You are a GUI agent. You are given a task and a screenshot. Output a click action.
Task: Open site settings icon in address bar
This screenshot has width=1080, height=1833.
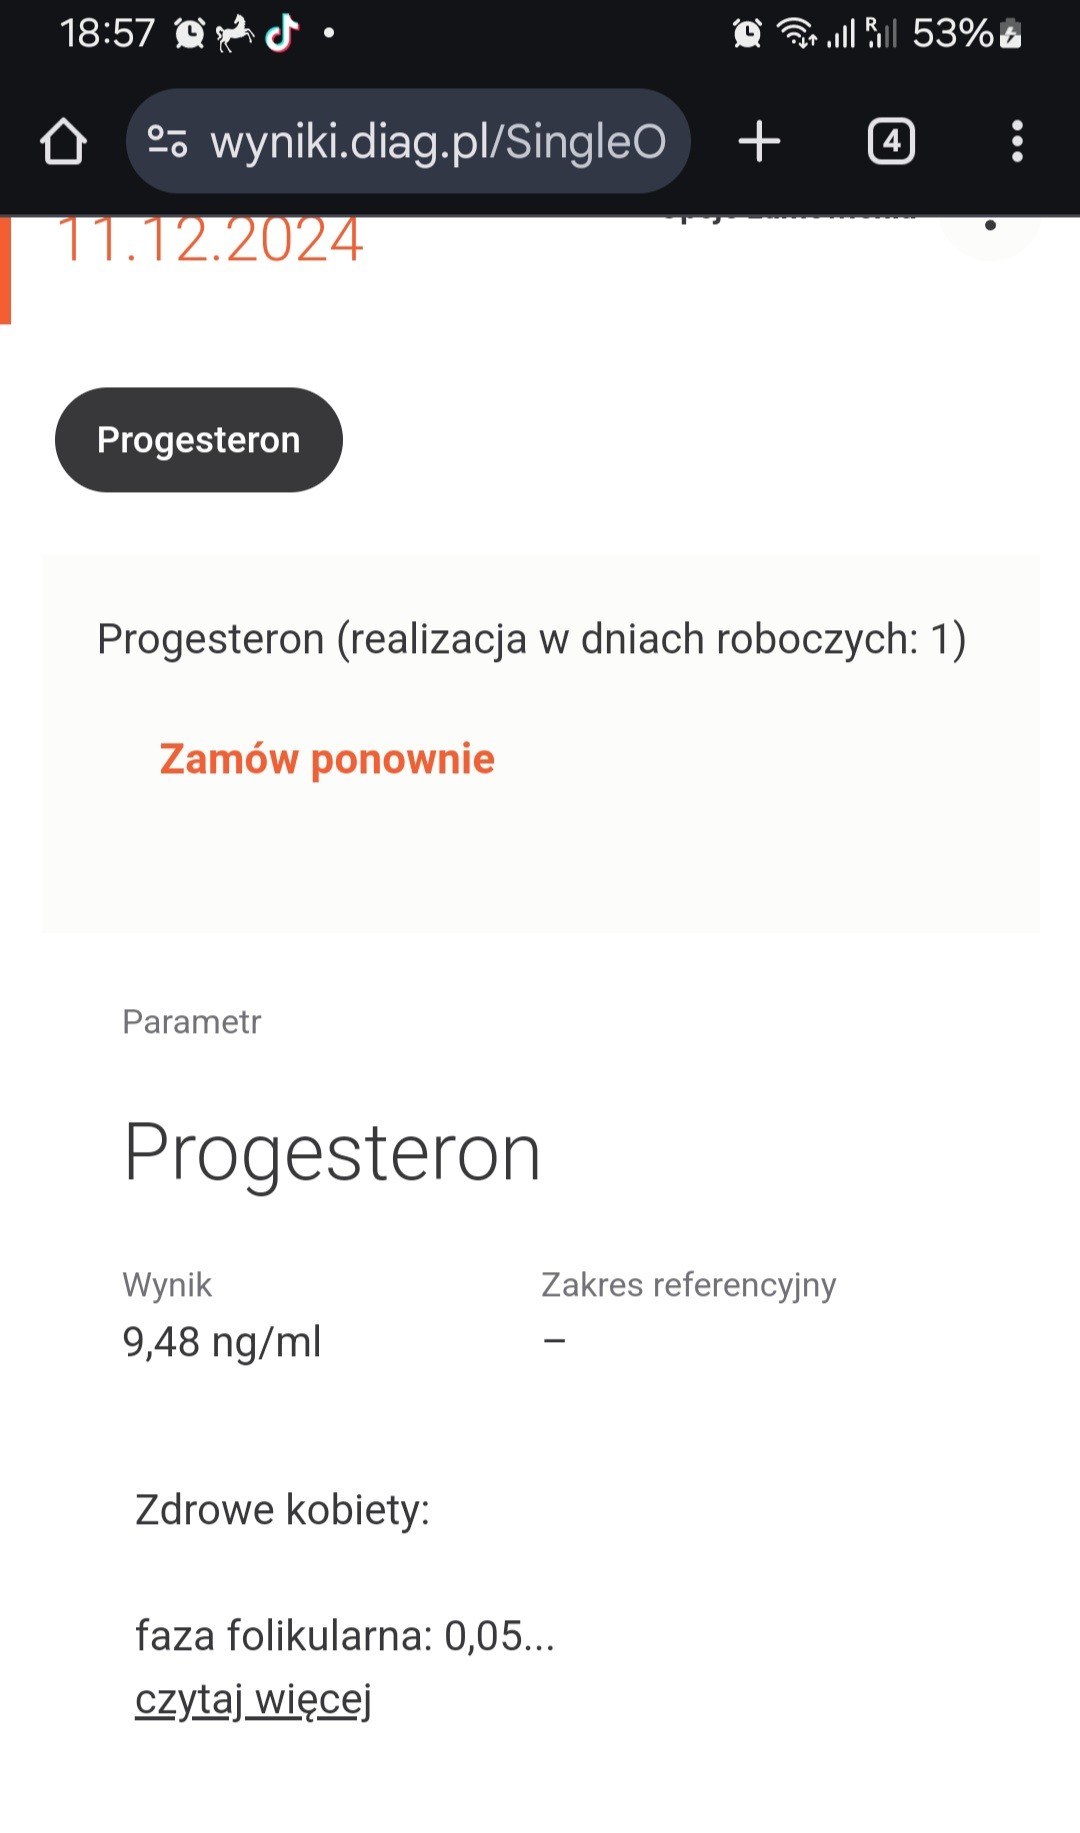click(x=167, y=141)
